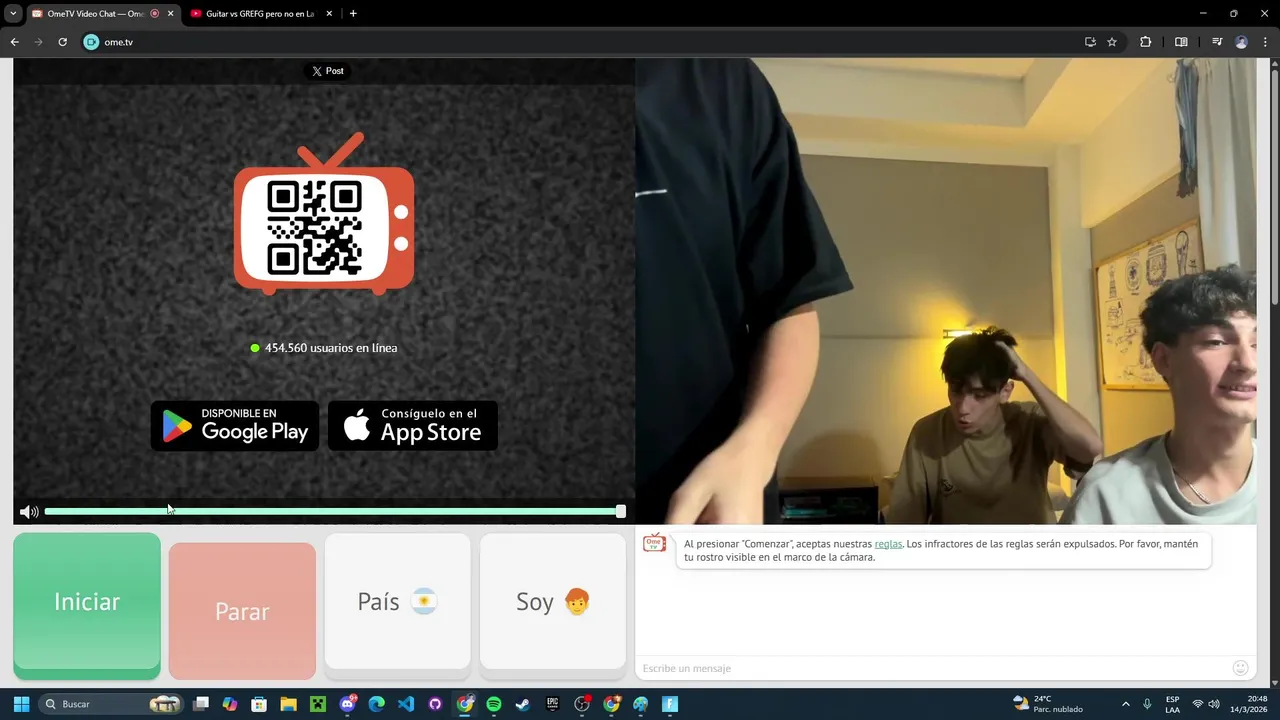Open the media controls icon
Viewport: 1280px width, 720px height.
pyautogui.click(x=1217, y=42)
